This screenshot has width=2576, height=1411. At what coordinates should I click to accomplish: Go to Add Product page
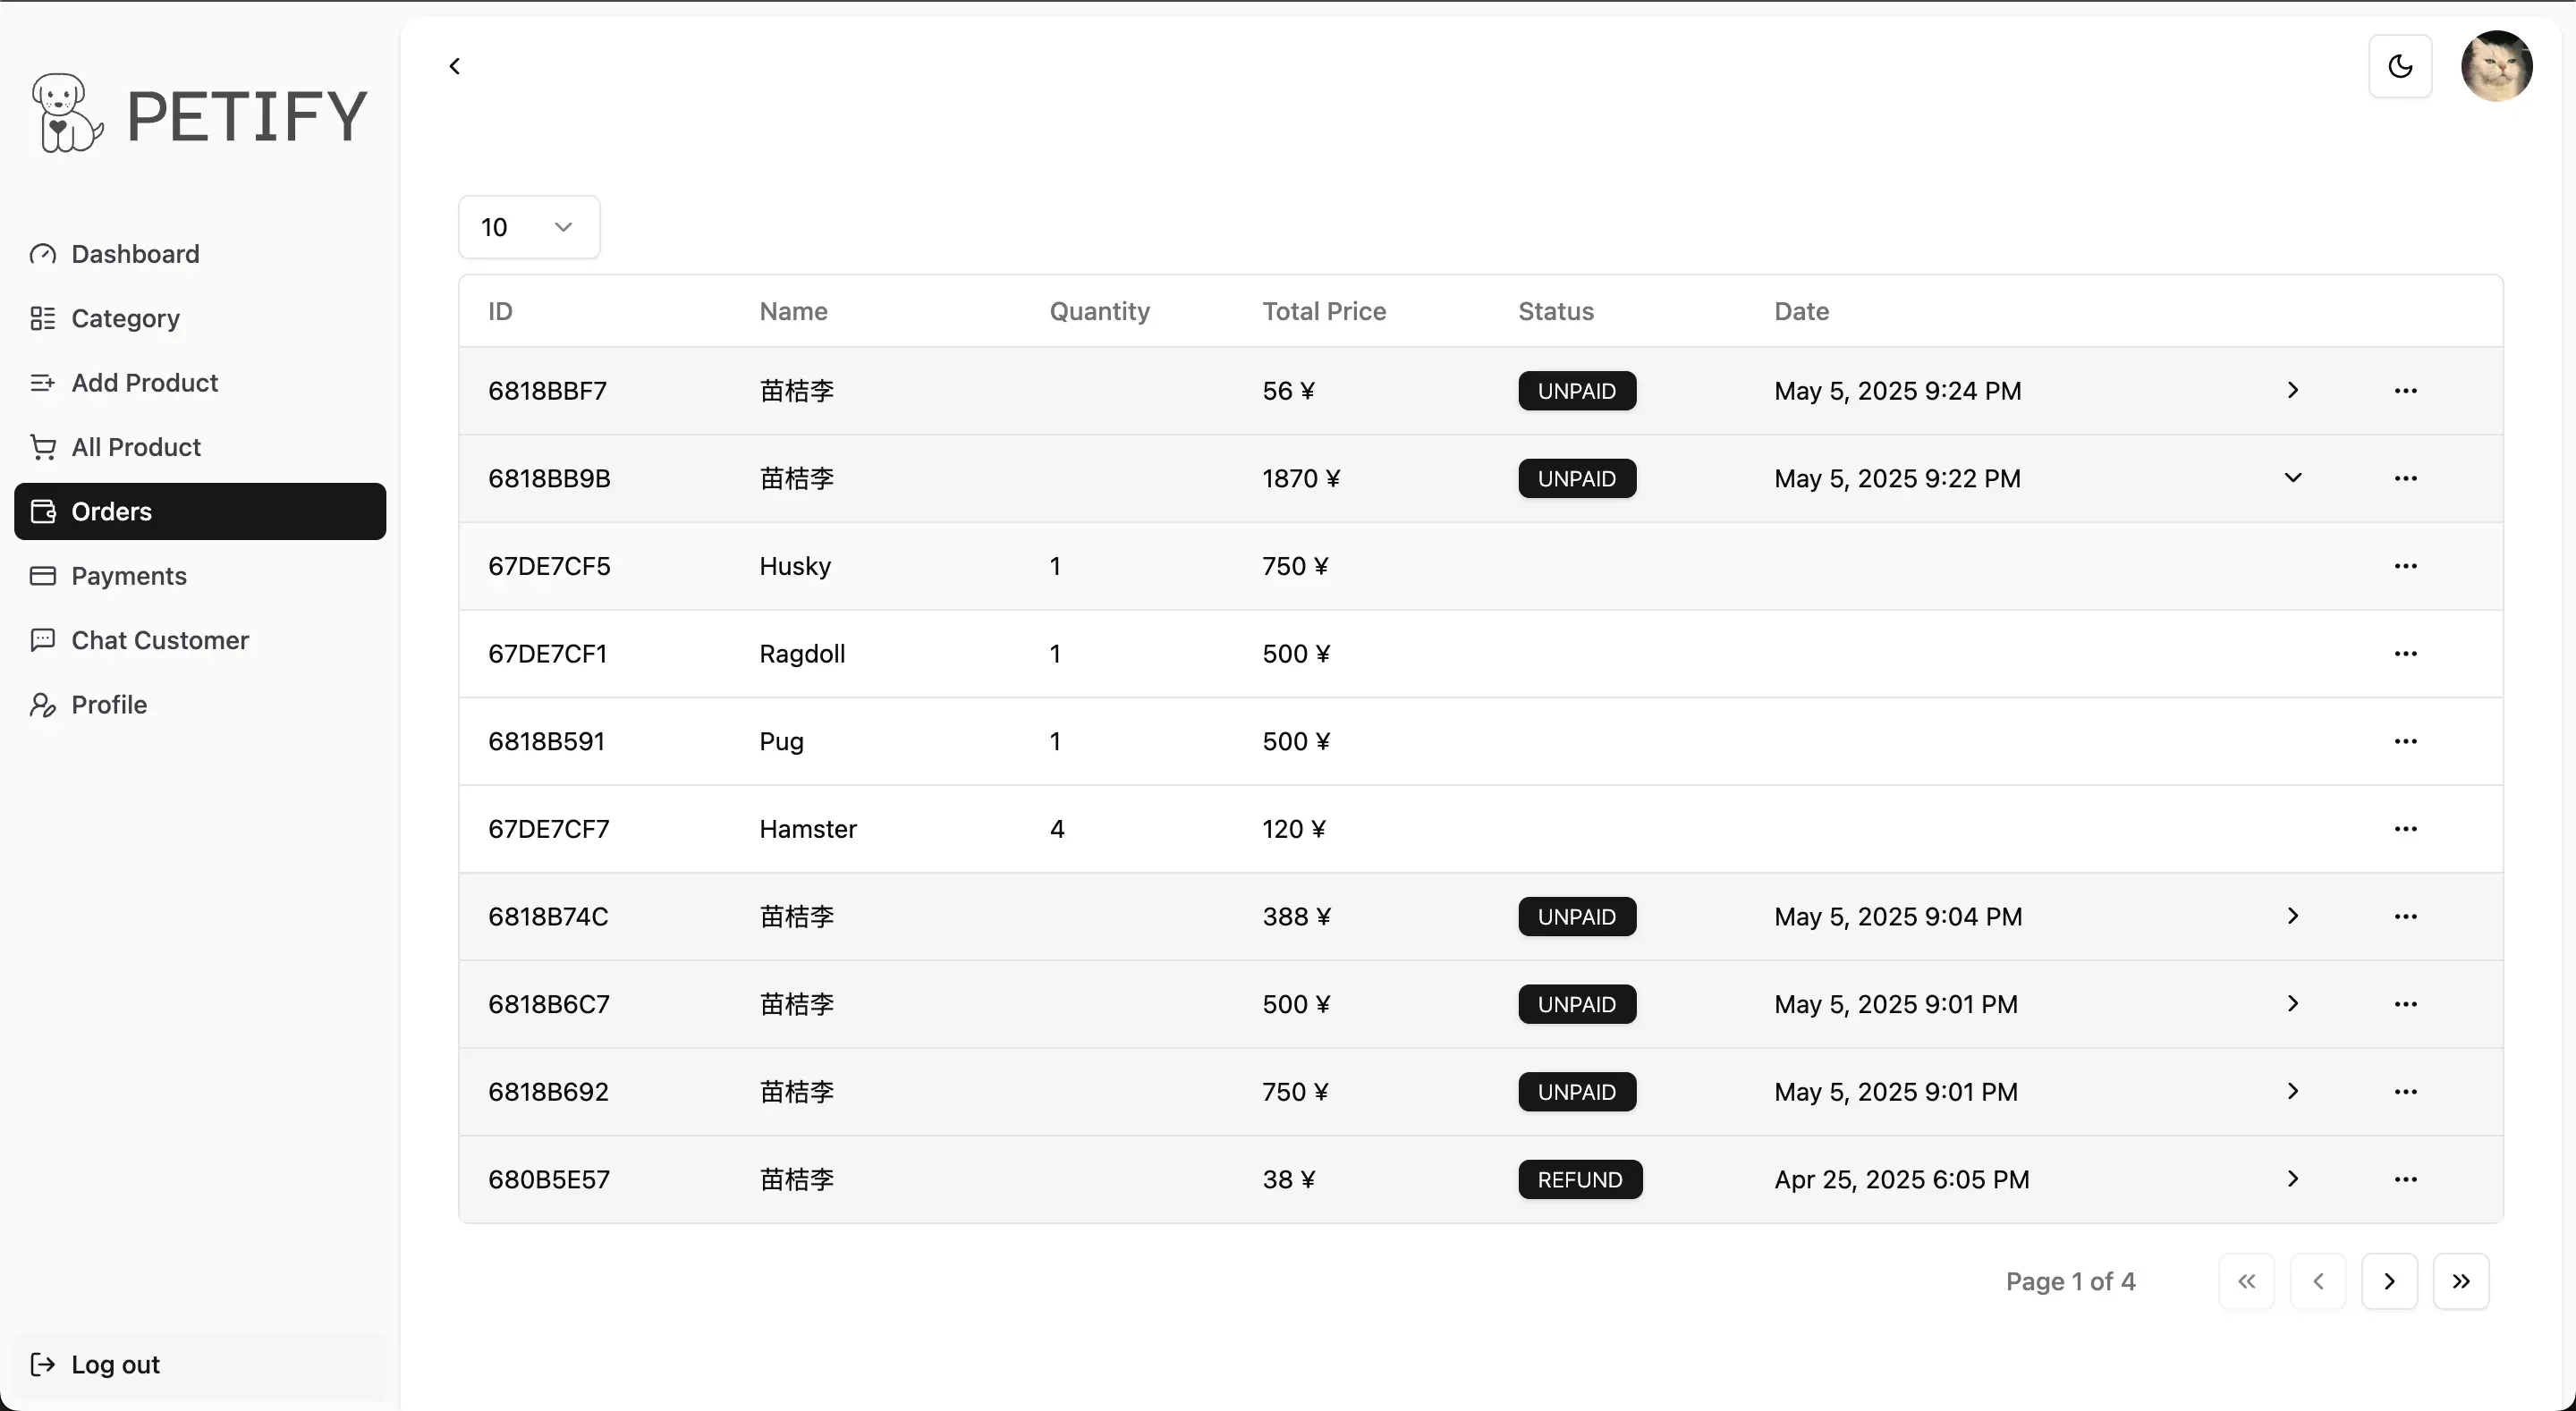(x=144, y=383)
